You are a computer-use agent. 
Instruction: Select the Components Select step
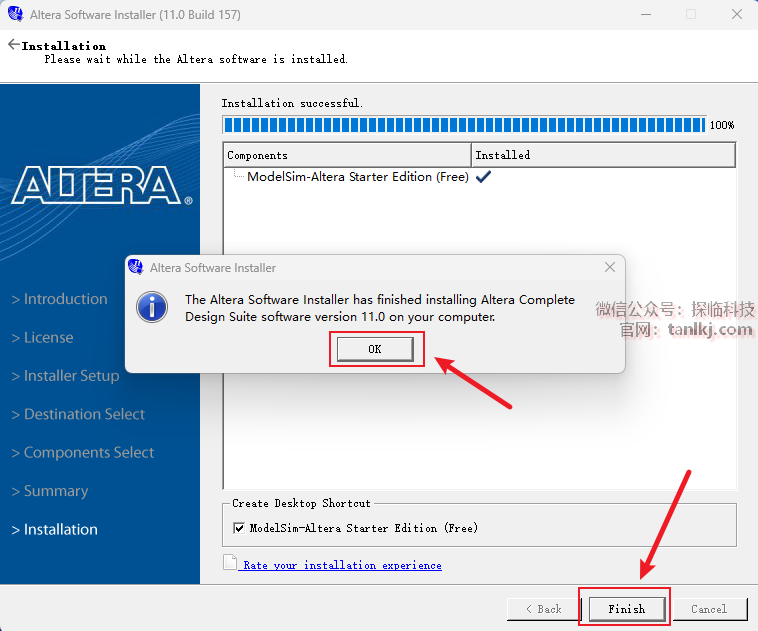[x=83, y=453]
